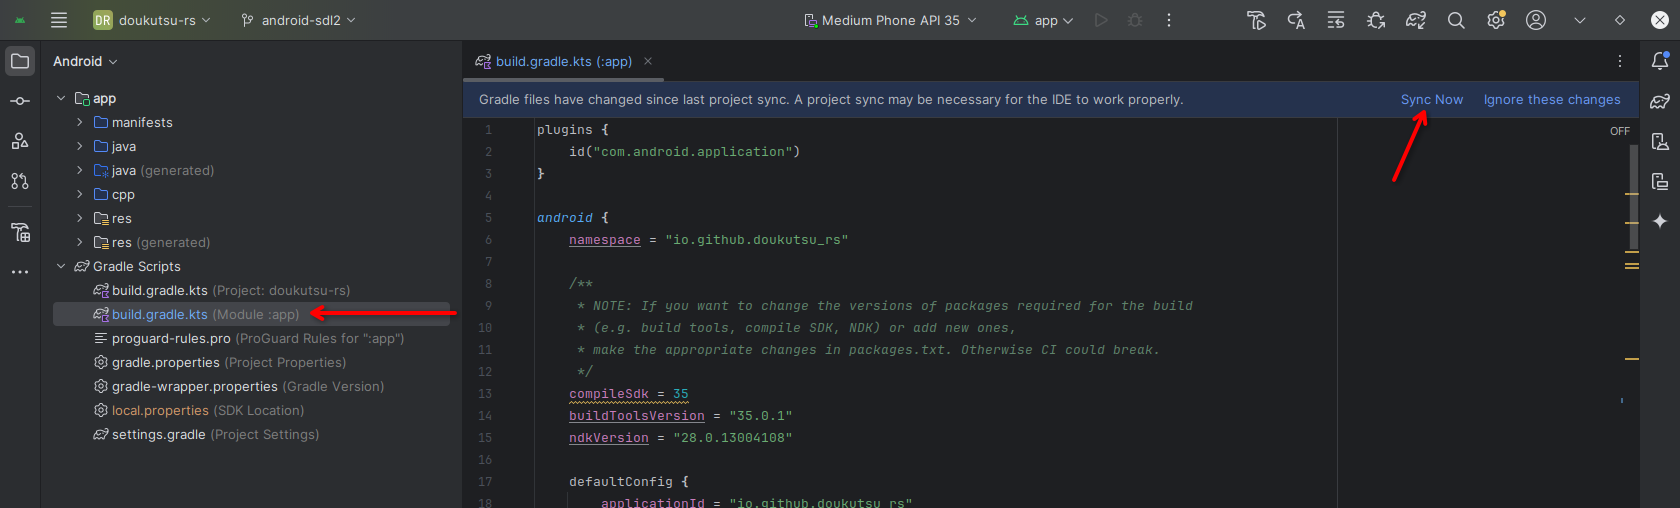
Task: Open the Notifications panel bell icon
Action: pos(1660,61)
